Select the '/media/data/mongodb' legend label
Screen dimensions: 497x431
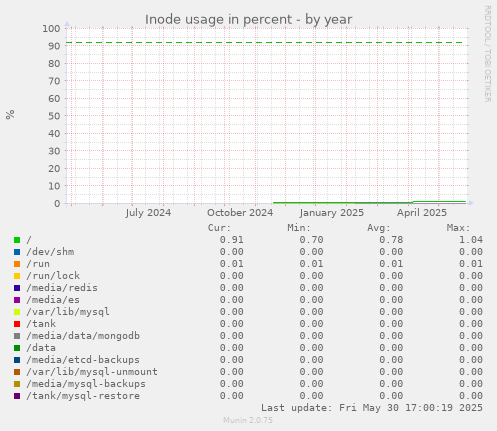pyautogui.click(x=83, y=336)
